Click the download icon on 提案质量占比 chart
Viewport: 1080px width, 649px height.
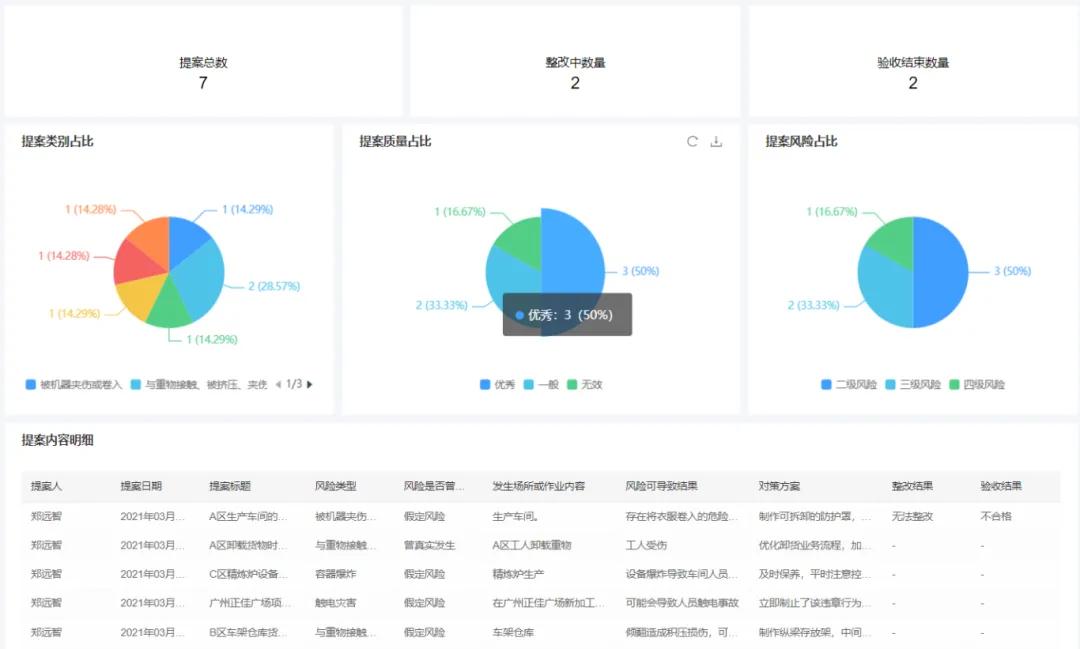tap(716, 141)
